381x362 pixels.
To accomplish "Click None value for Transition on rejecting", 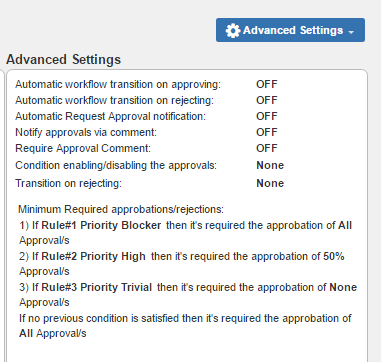I will (x=270, y=183).
